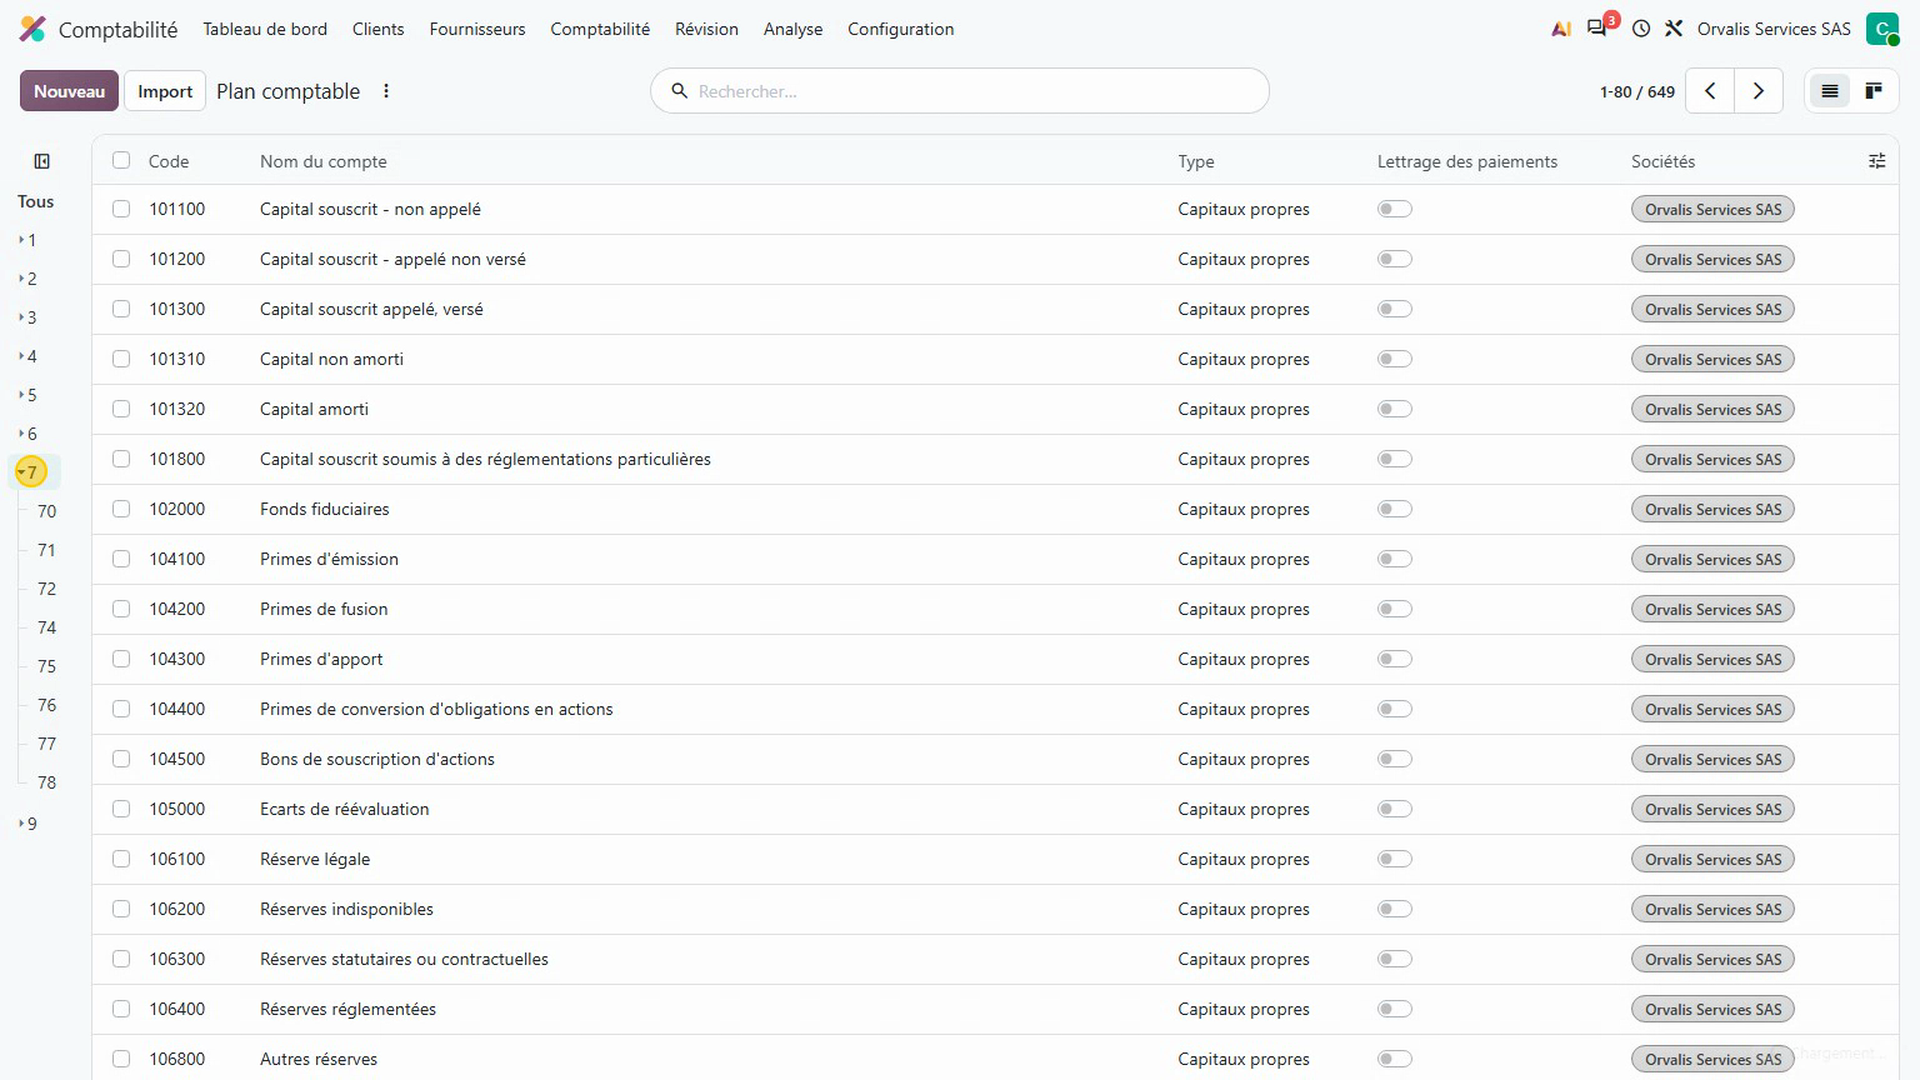Click the Import button
The width and height of the screenshot is (1920, 1080).
(x=165, y=91)
